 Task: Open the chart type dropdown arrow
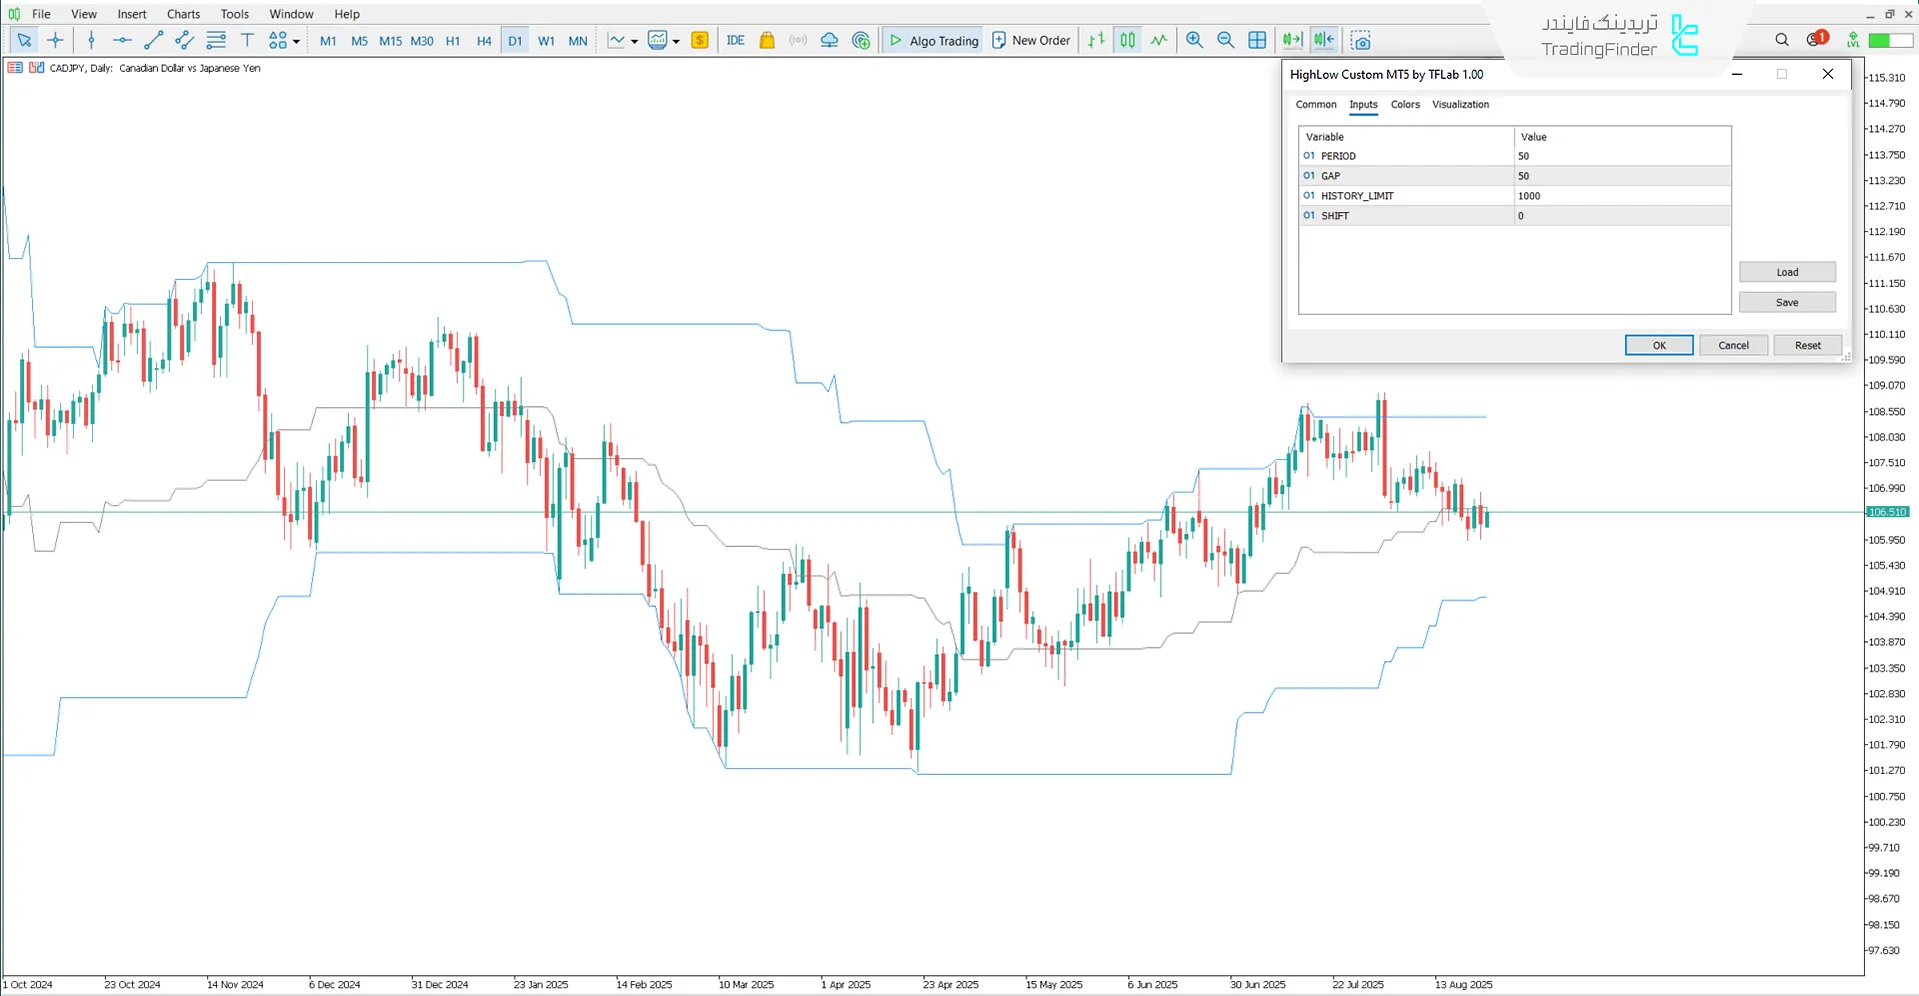pyautogui.click(x=633, y=41)
